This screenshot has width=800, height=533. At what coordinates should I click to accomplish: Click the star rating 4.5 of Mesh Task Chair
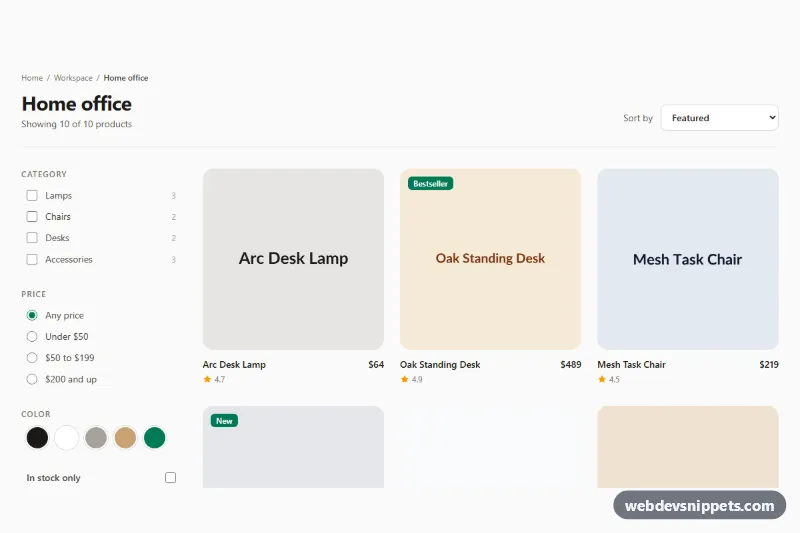click(609, 379)
